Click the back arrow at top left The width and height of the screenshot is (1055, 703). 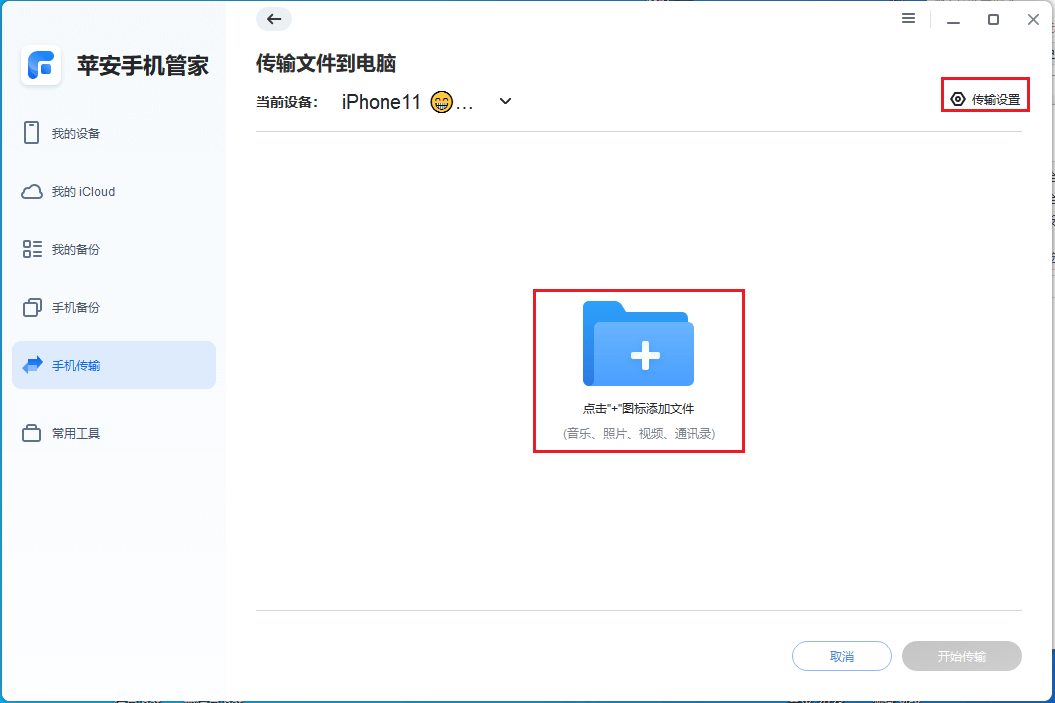pyautogui.click(x=273, y=19)
